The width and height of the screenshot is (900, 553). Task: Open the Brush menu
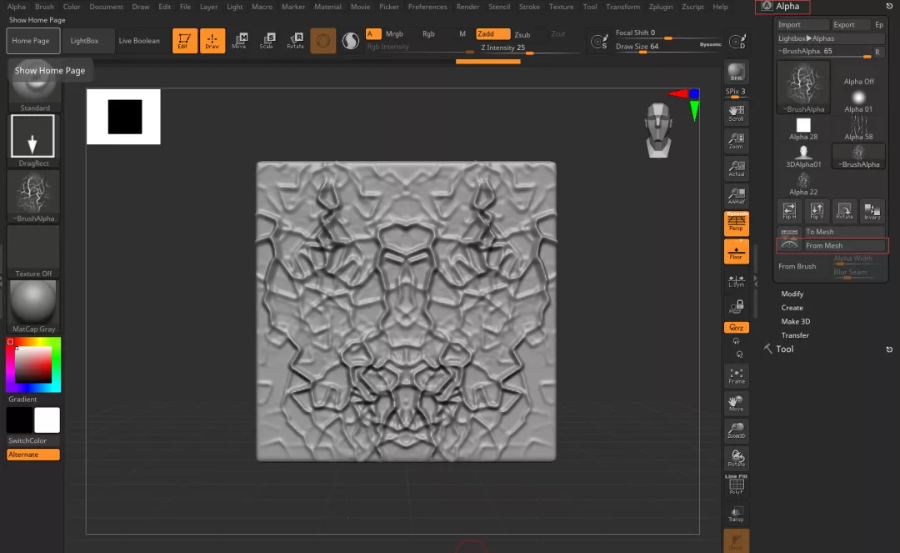click(44, 7)
